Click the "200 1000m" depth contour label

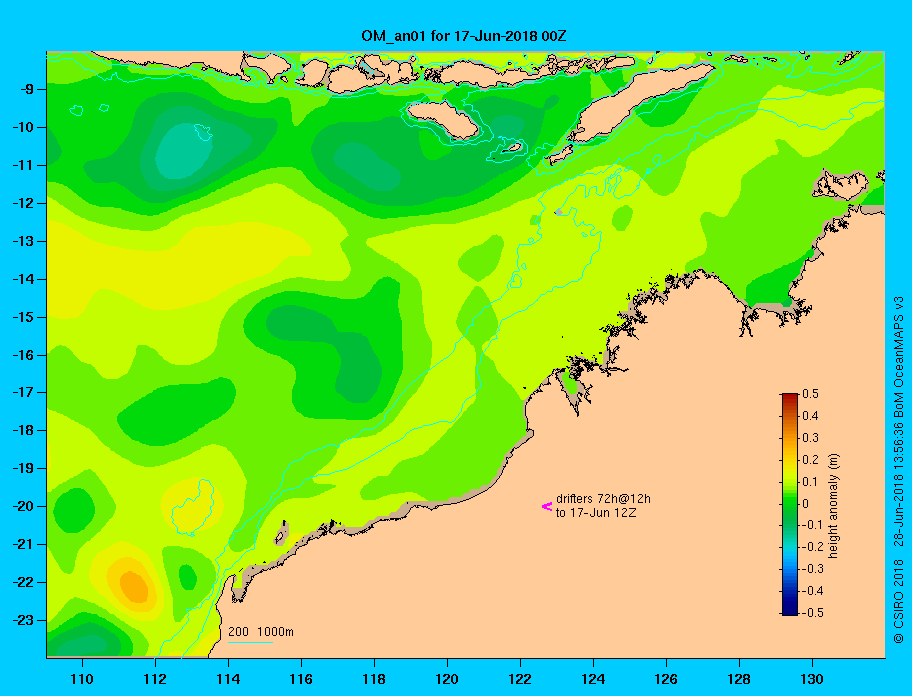click(261, 631)
